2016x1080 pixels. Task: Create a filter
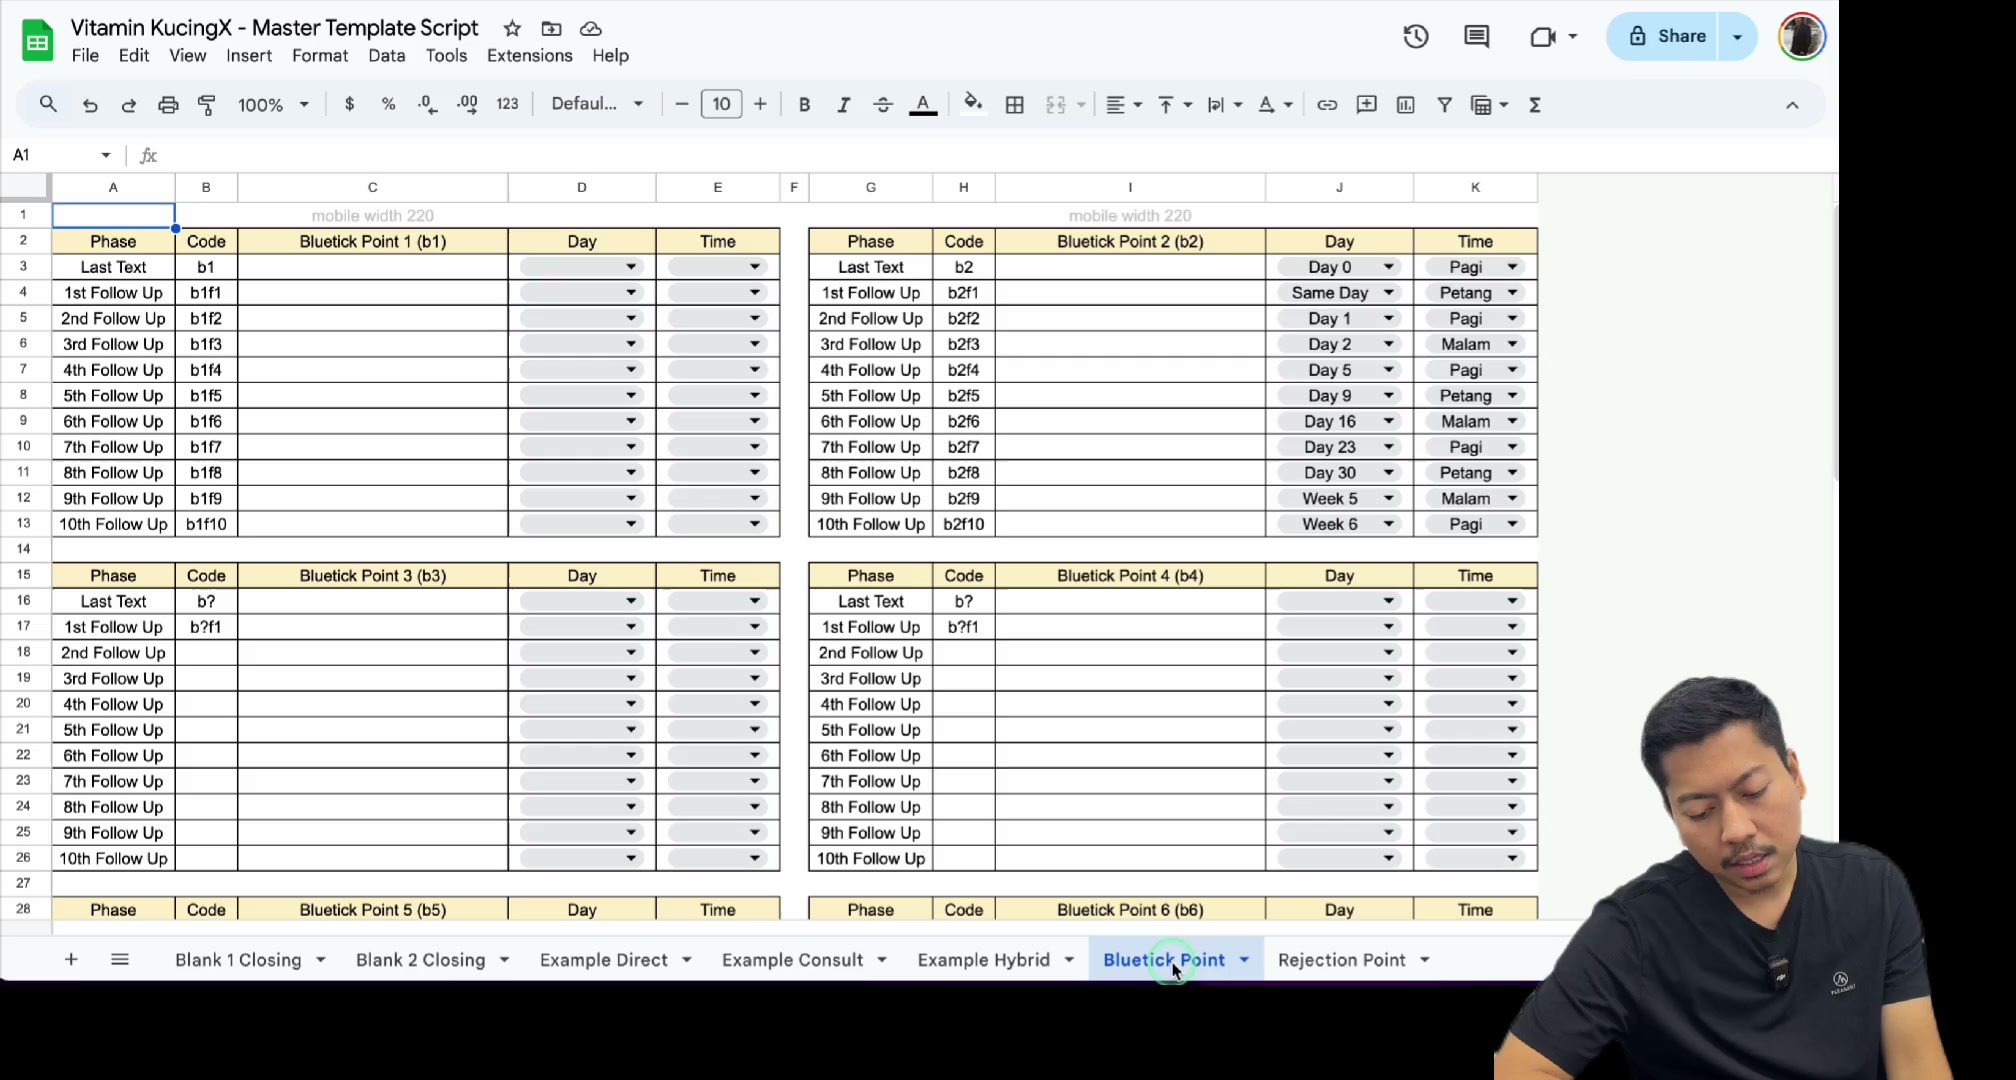(x=1444, y=104)
